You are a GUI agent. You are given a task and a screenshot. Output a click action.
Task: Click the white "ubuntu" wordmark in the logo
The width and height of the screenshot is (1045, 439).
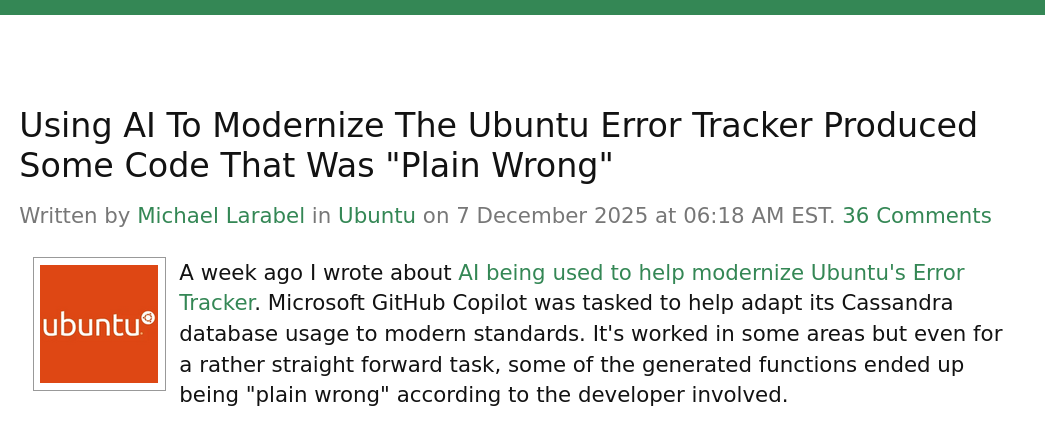pyautogui.click(x=91, y=325)
